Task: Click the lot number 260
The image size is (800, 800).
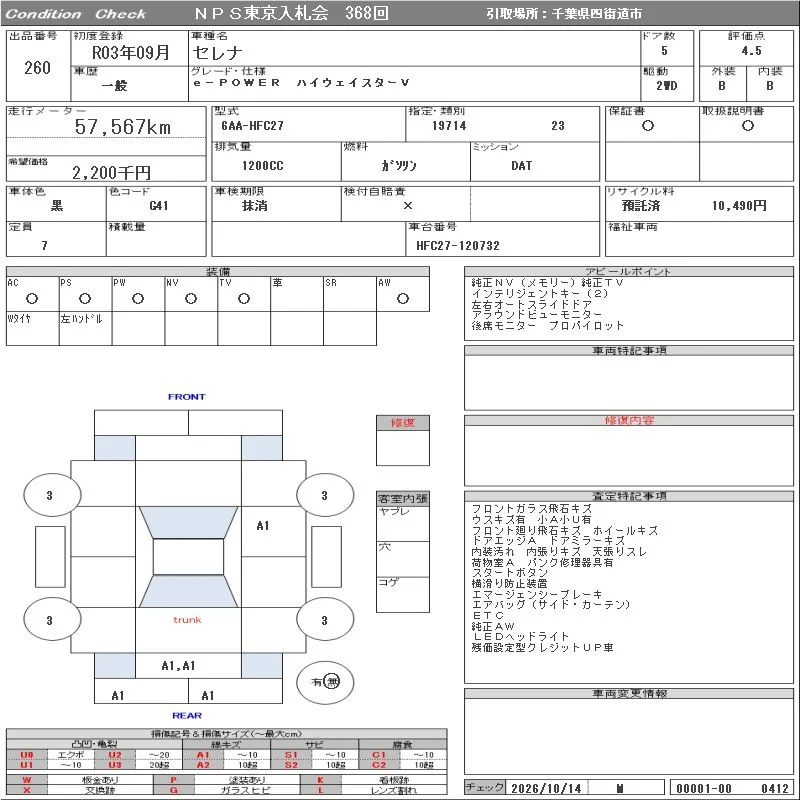Action: (37, 68)
